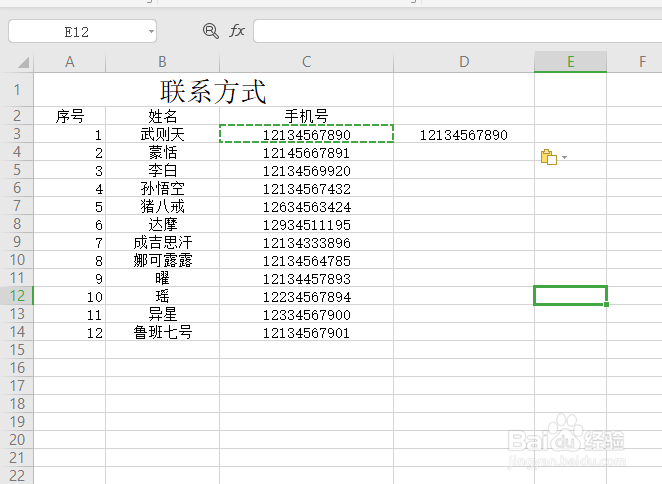Select phone number 12234567894
Viewport: 662px width, 484px height.
coord(307,296)
